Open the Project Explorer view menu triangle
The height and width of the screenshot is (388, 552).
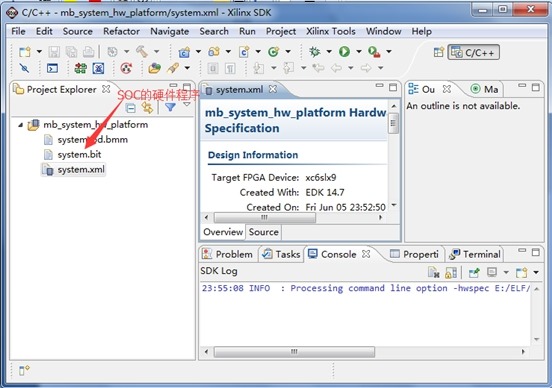click(x=187, y=105)
